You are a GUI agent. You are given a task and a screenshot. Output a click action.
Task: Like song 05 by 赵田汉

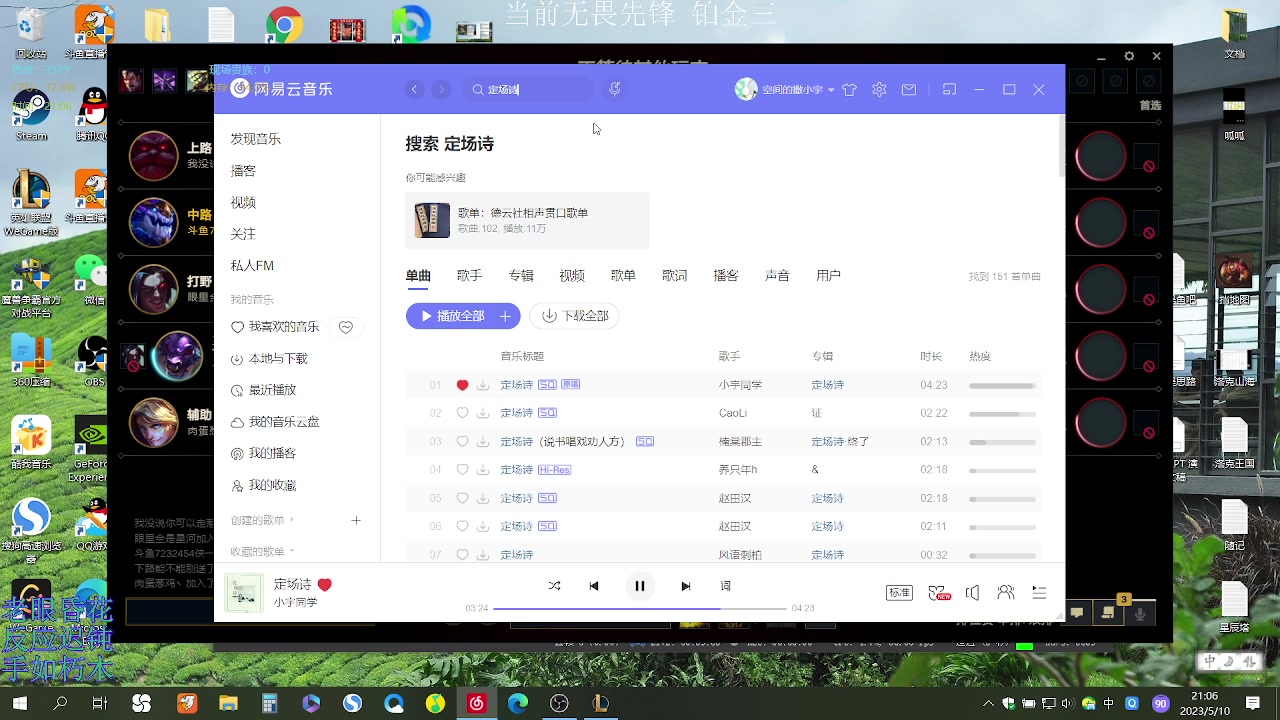click(462, 498)
